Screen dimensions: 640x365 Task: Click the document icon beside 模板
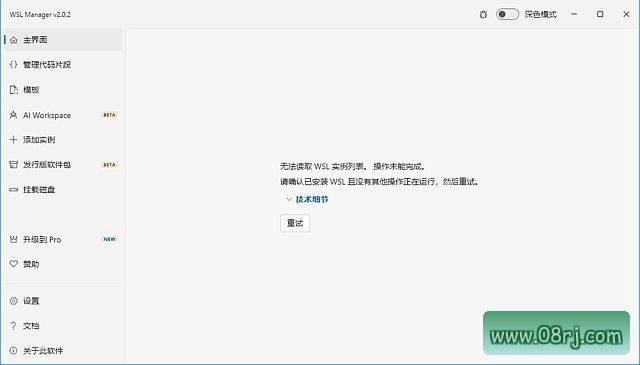coord(14,90)
